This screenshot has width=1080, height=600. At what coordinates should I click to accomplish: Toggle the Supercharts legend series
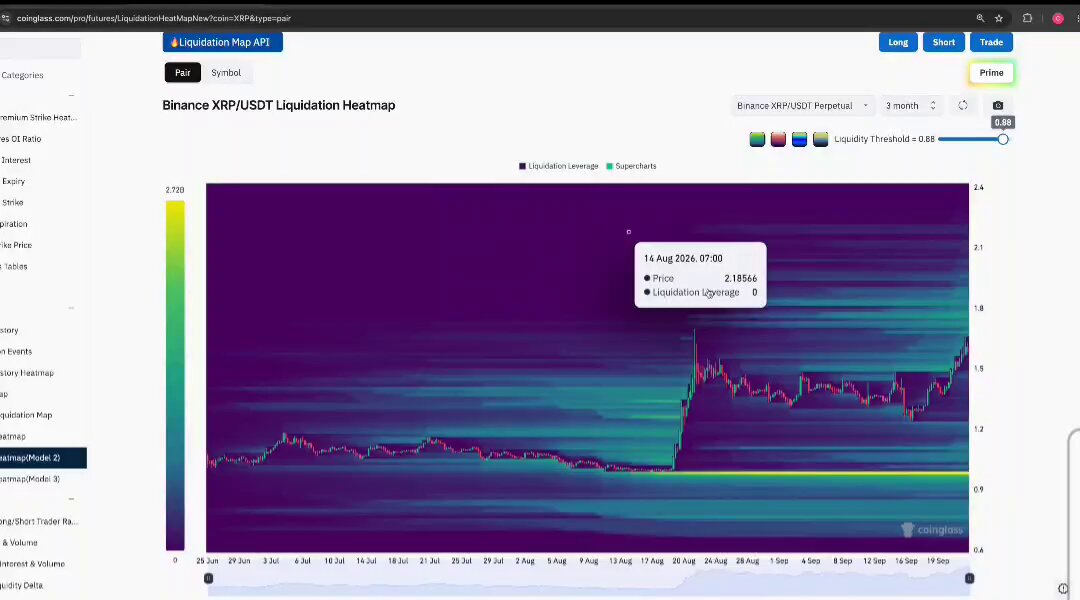(x=631, y=166)
